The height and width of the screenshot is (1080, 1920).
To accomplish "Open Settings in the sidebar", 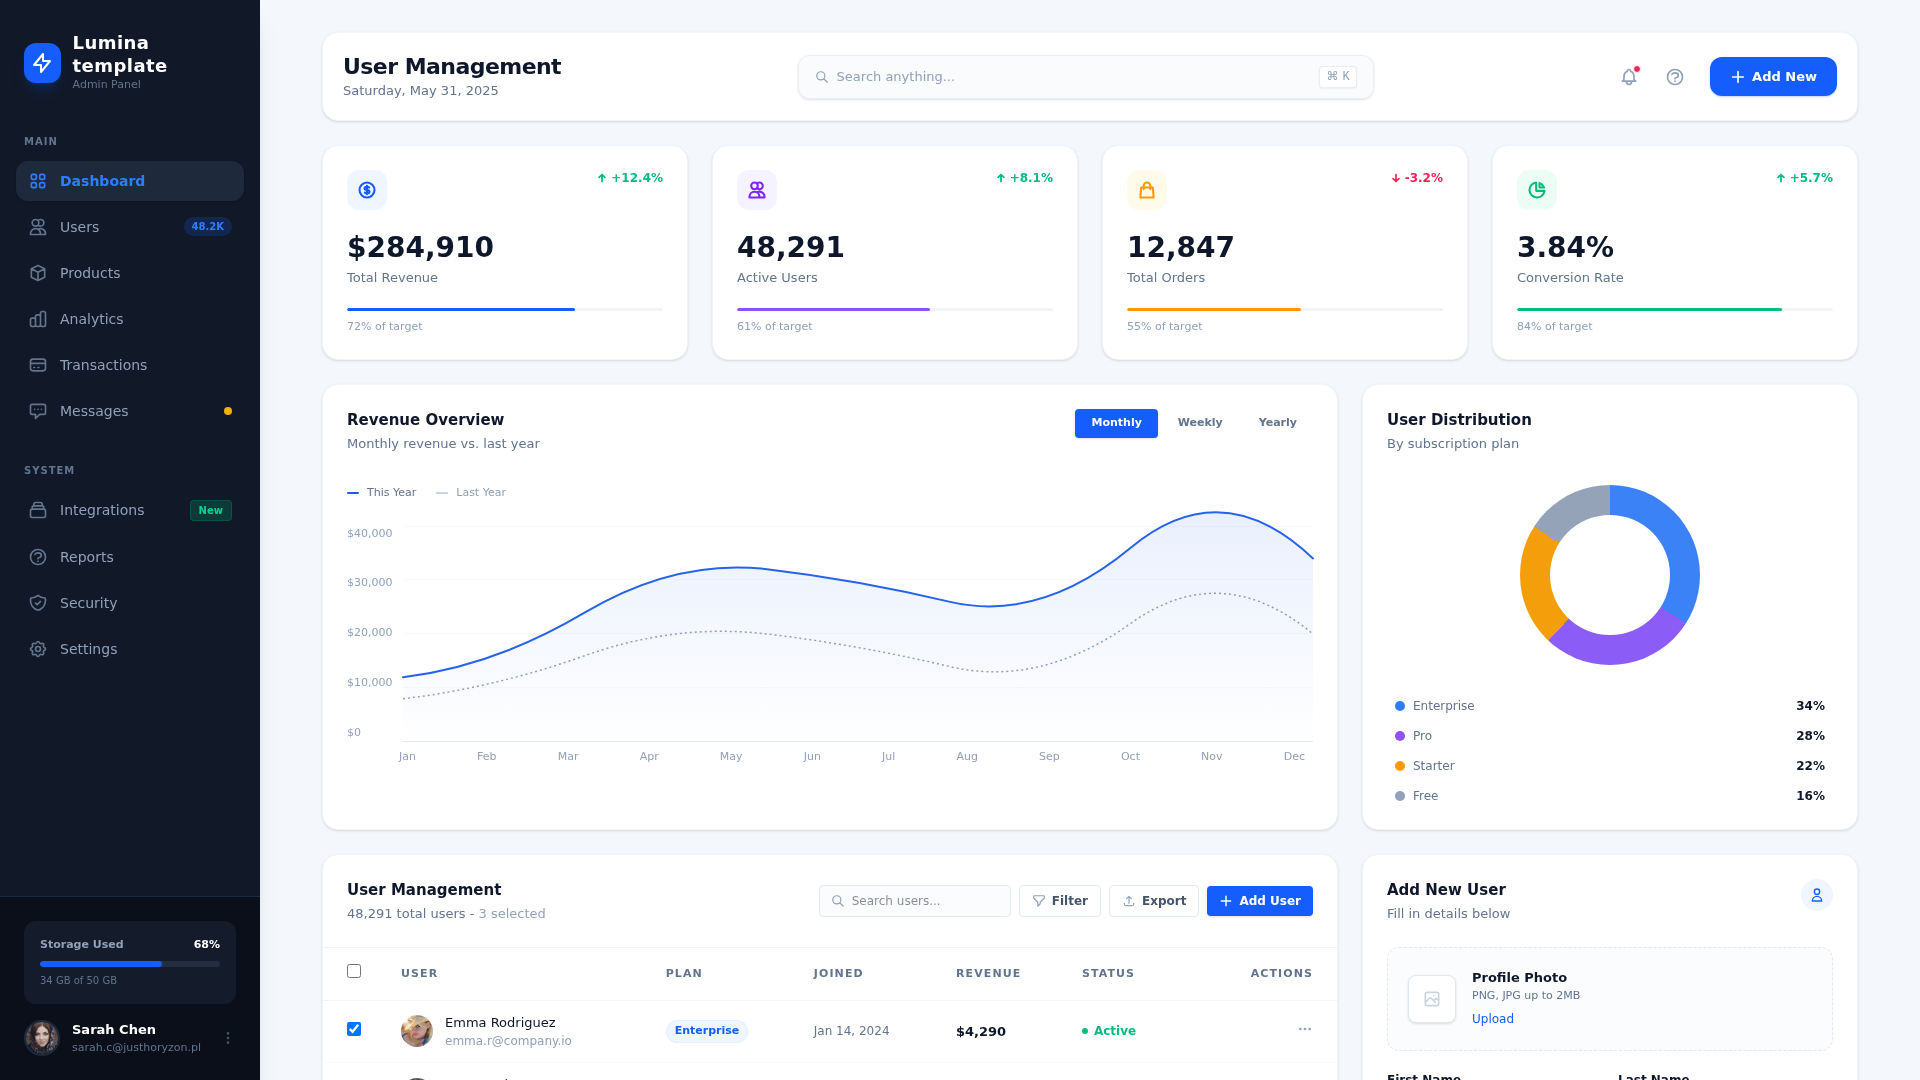I will pos(130,649).
